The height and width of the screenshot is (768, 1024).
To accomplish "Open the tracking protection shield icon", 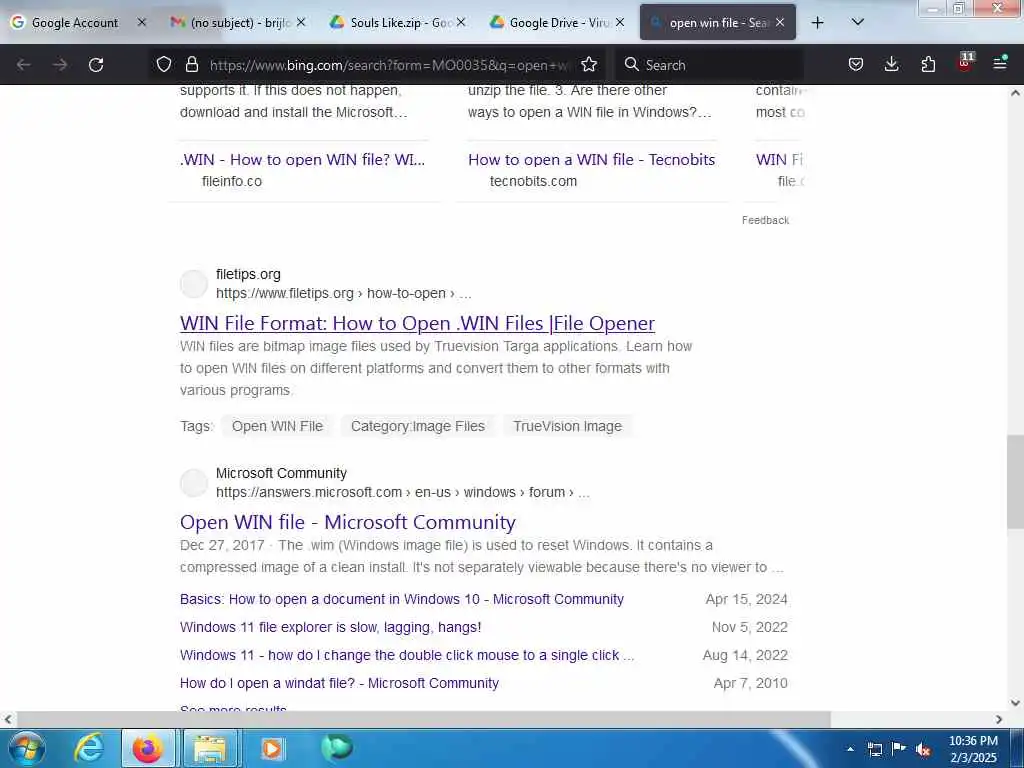I will click(x=164, y=64).
